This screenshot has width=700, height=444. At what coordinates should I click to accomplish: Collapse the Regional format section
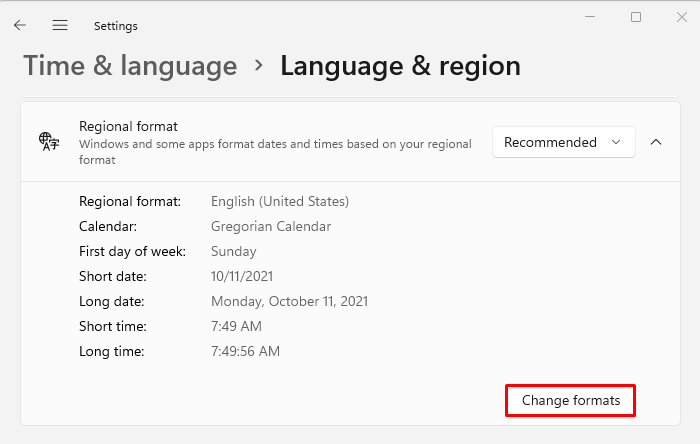pyautogui.click(x=656, y=142)
